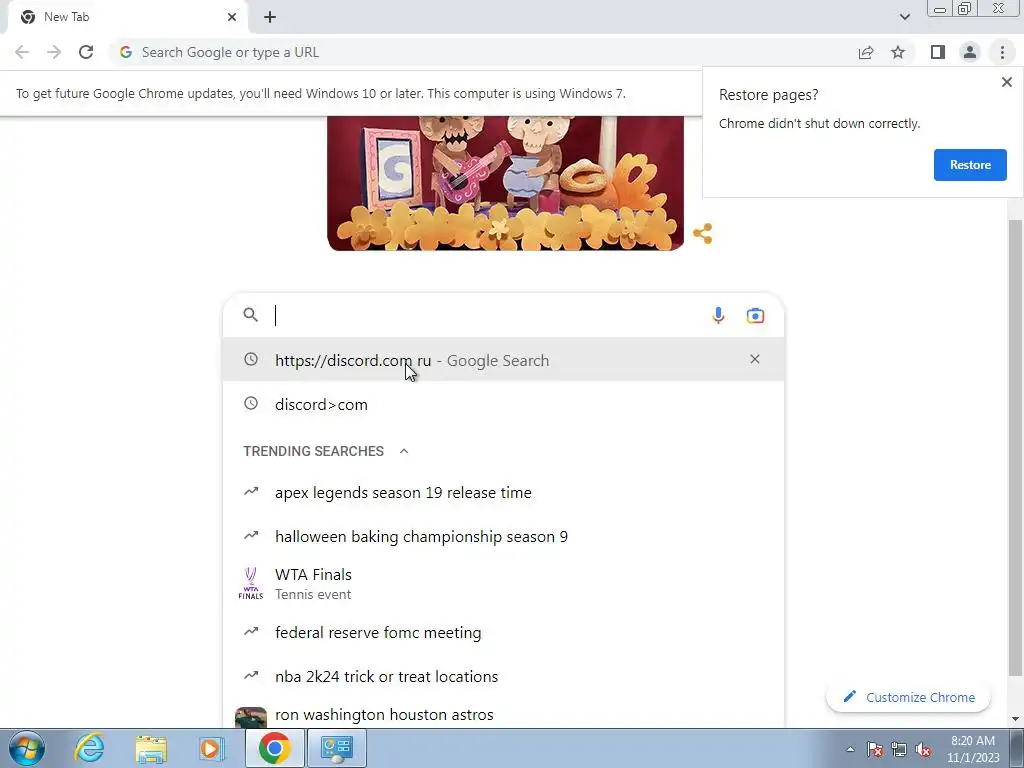Open the profile avatar icon
This screenshot has height=768, width=1024.
970,52
